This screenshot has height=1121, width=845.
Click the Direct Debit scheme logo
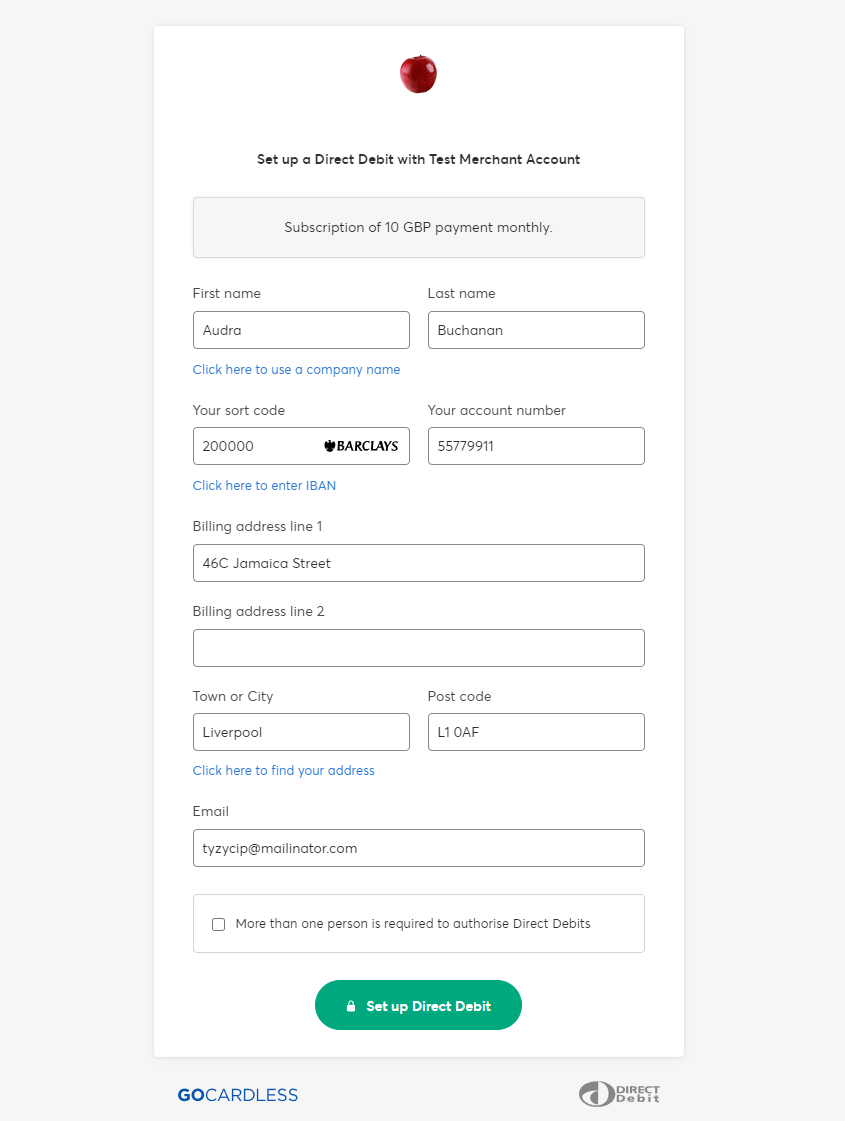pyautogui.click(x=619, y=1094)
